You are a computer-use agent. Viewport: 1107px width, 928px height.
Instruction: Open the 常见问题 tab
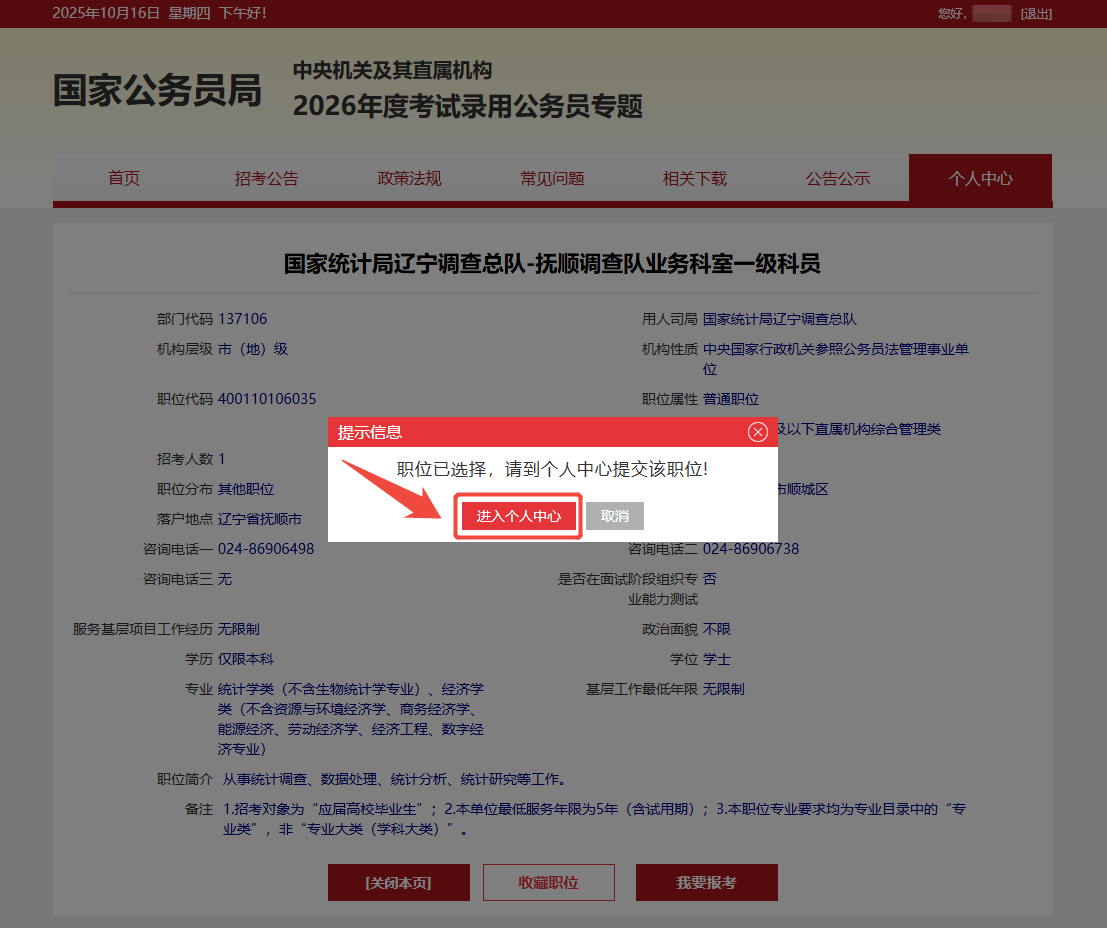552,179
